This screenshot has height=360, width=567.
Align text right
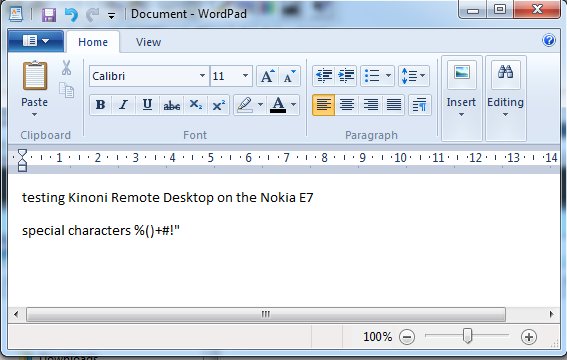click(370, 105)
